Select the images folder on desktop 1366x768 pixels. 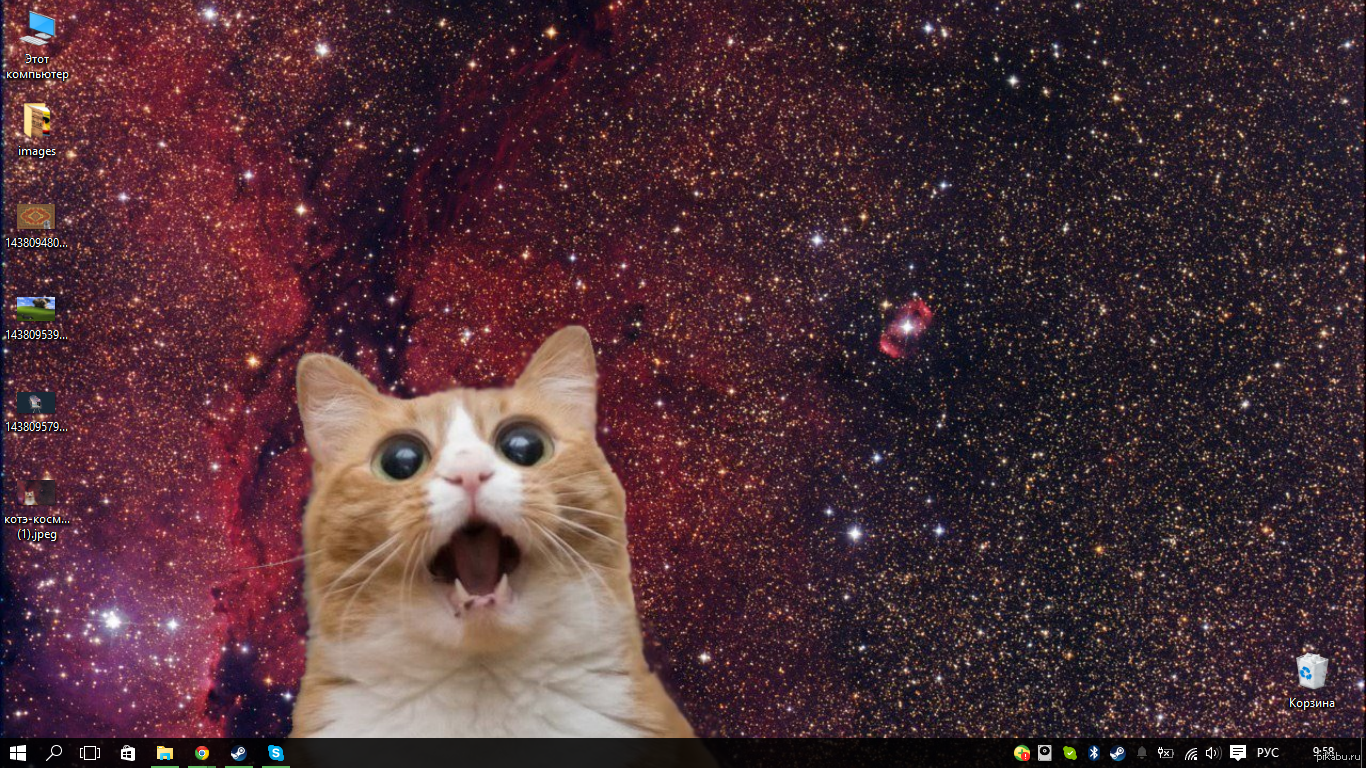pyautogui.click(x=37, y=130)
